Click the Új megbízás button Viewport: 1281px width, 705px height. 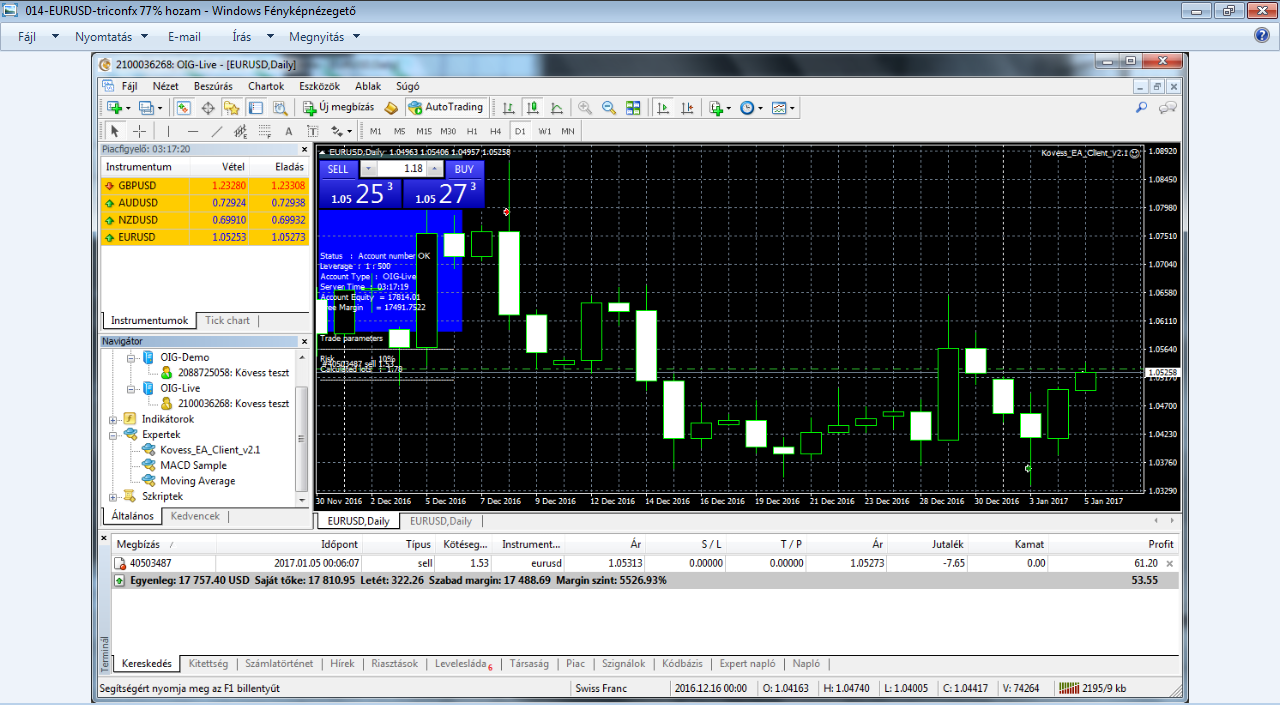(338, 107)
